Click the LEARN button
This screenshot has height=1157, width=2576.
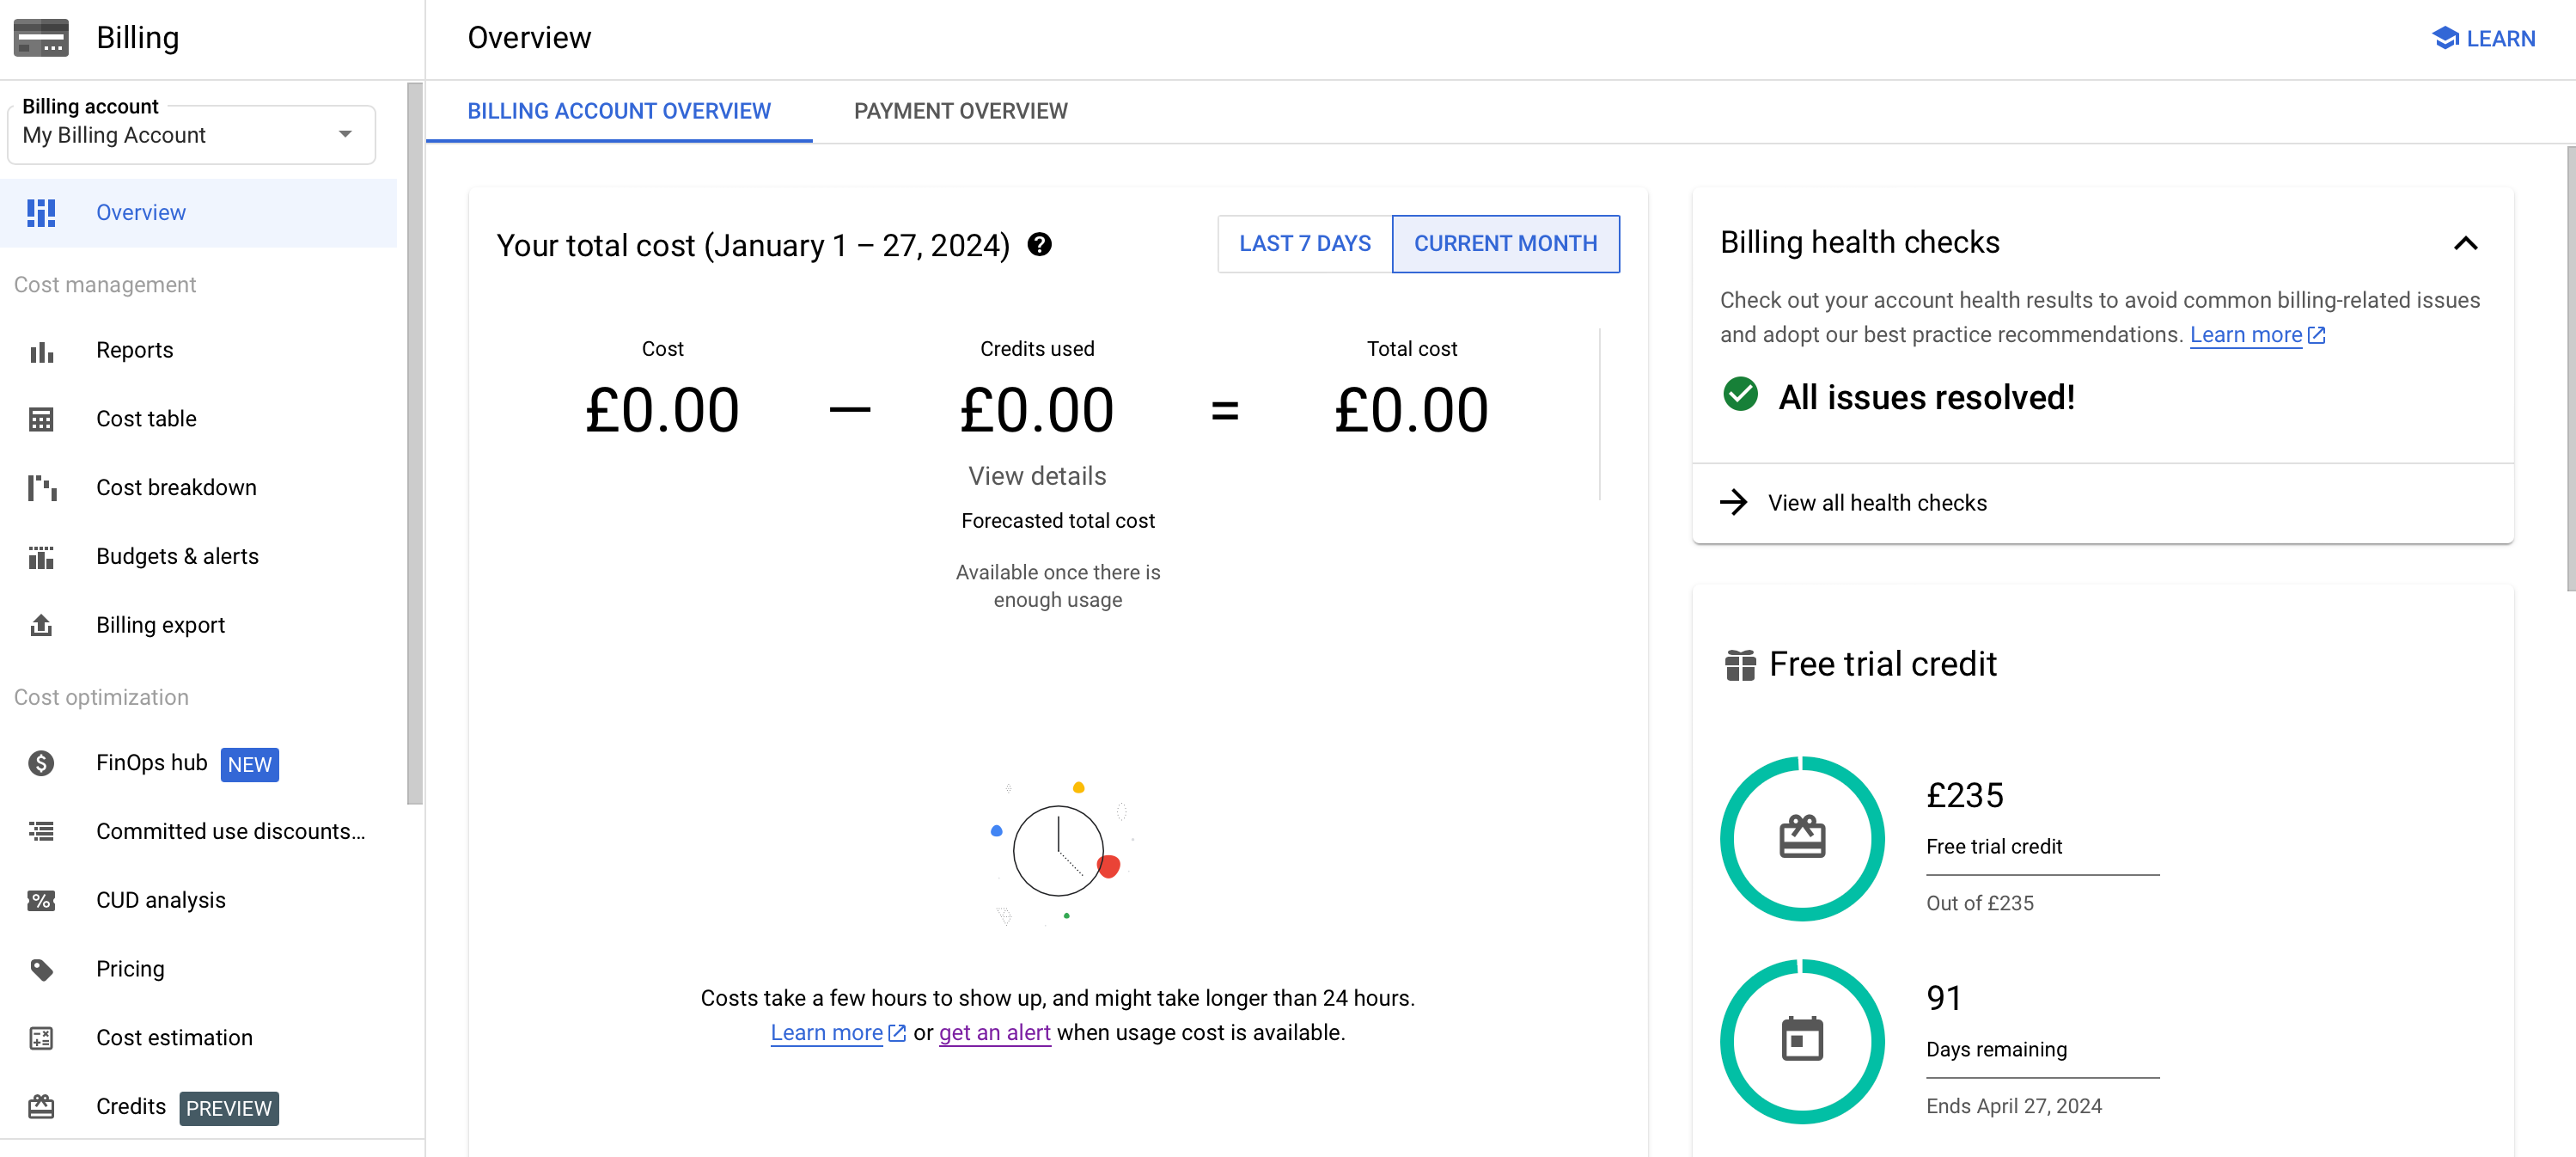2484,38
